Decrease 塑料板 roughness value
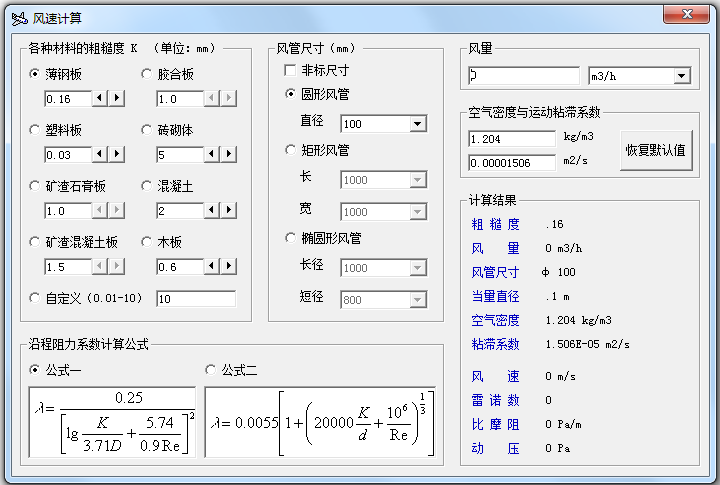Viewport: 720px width, 485px height. click(x=100, y=154)
